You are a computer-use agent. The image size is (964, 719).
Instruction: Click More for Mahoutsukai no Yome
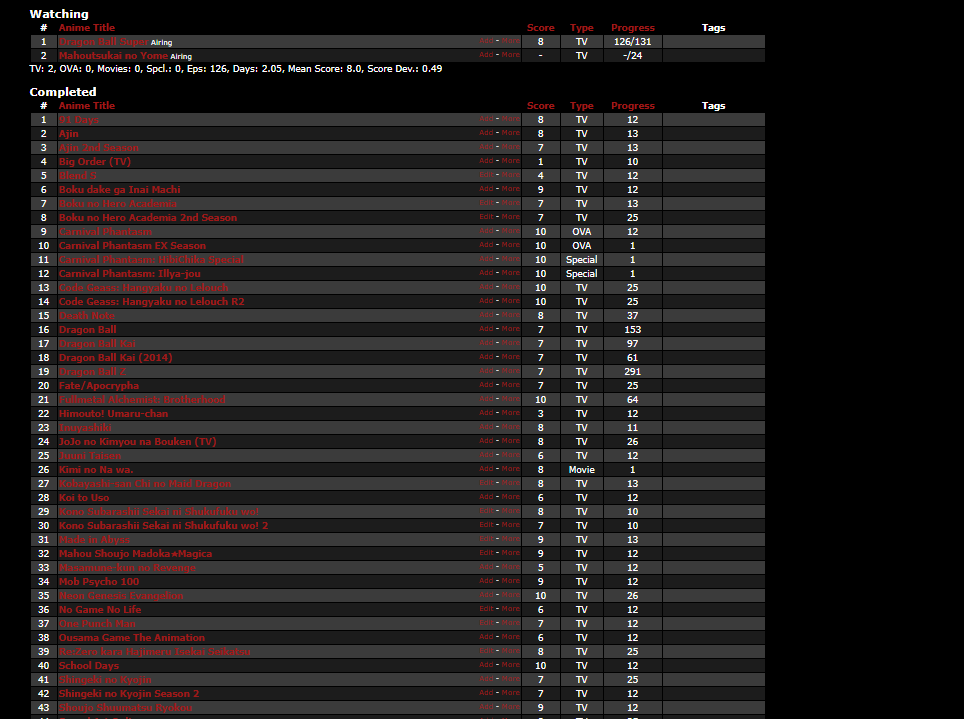(x=510, y=55)
